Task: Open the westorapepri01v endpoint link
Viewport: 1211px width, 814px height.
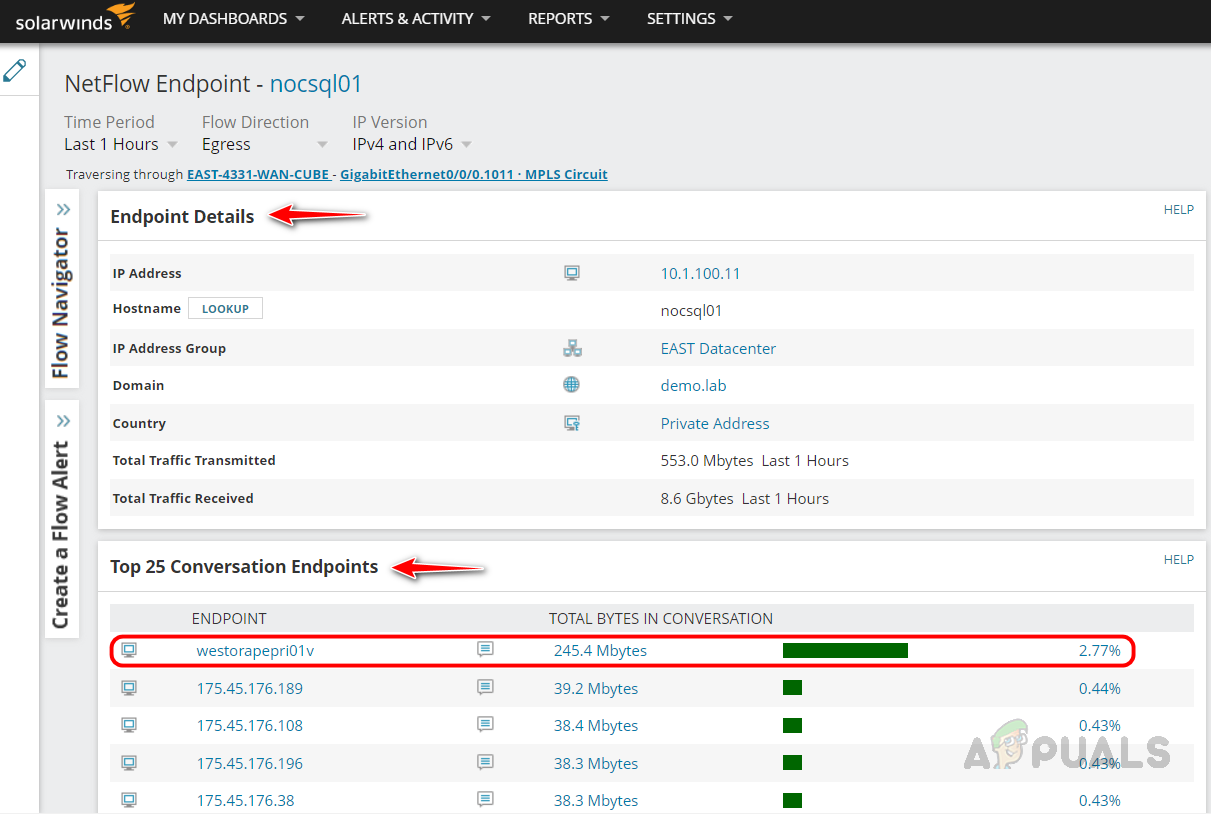Action: tap(255, 650)
